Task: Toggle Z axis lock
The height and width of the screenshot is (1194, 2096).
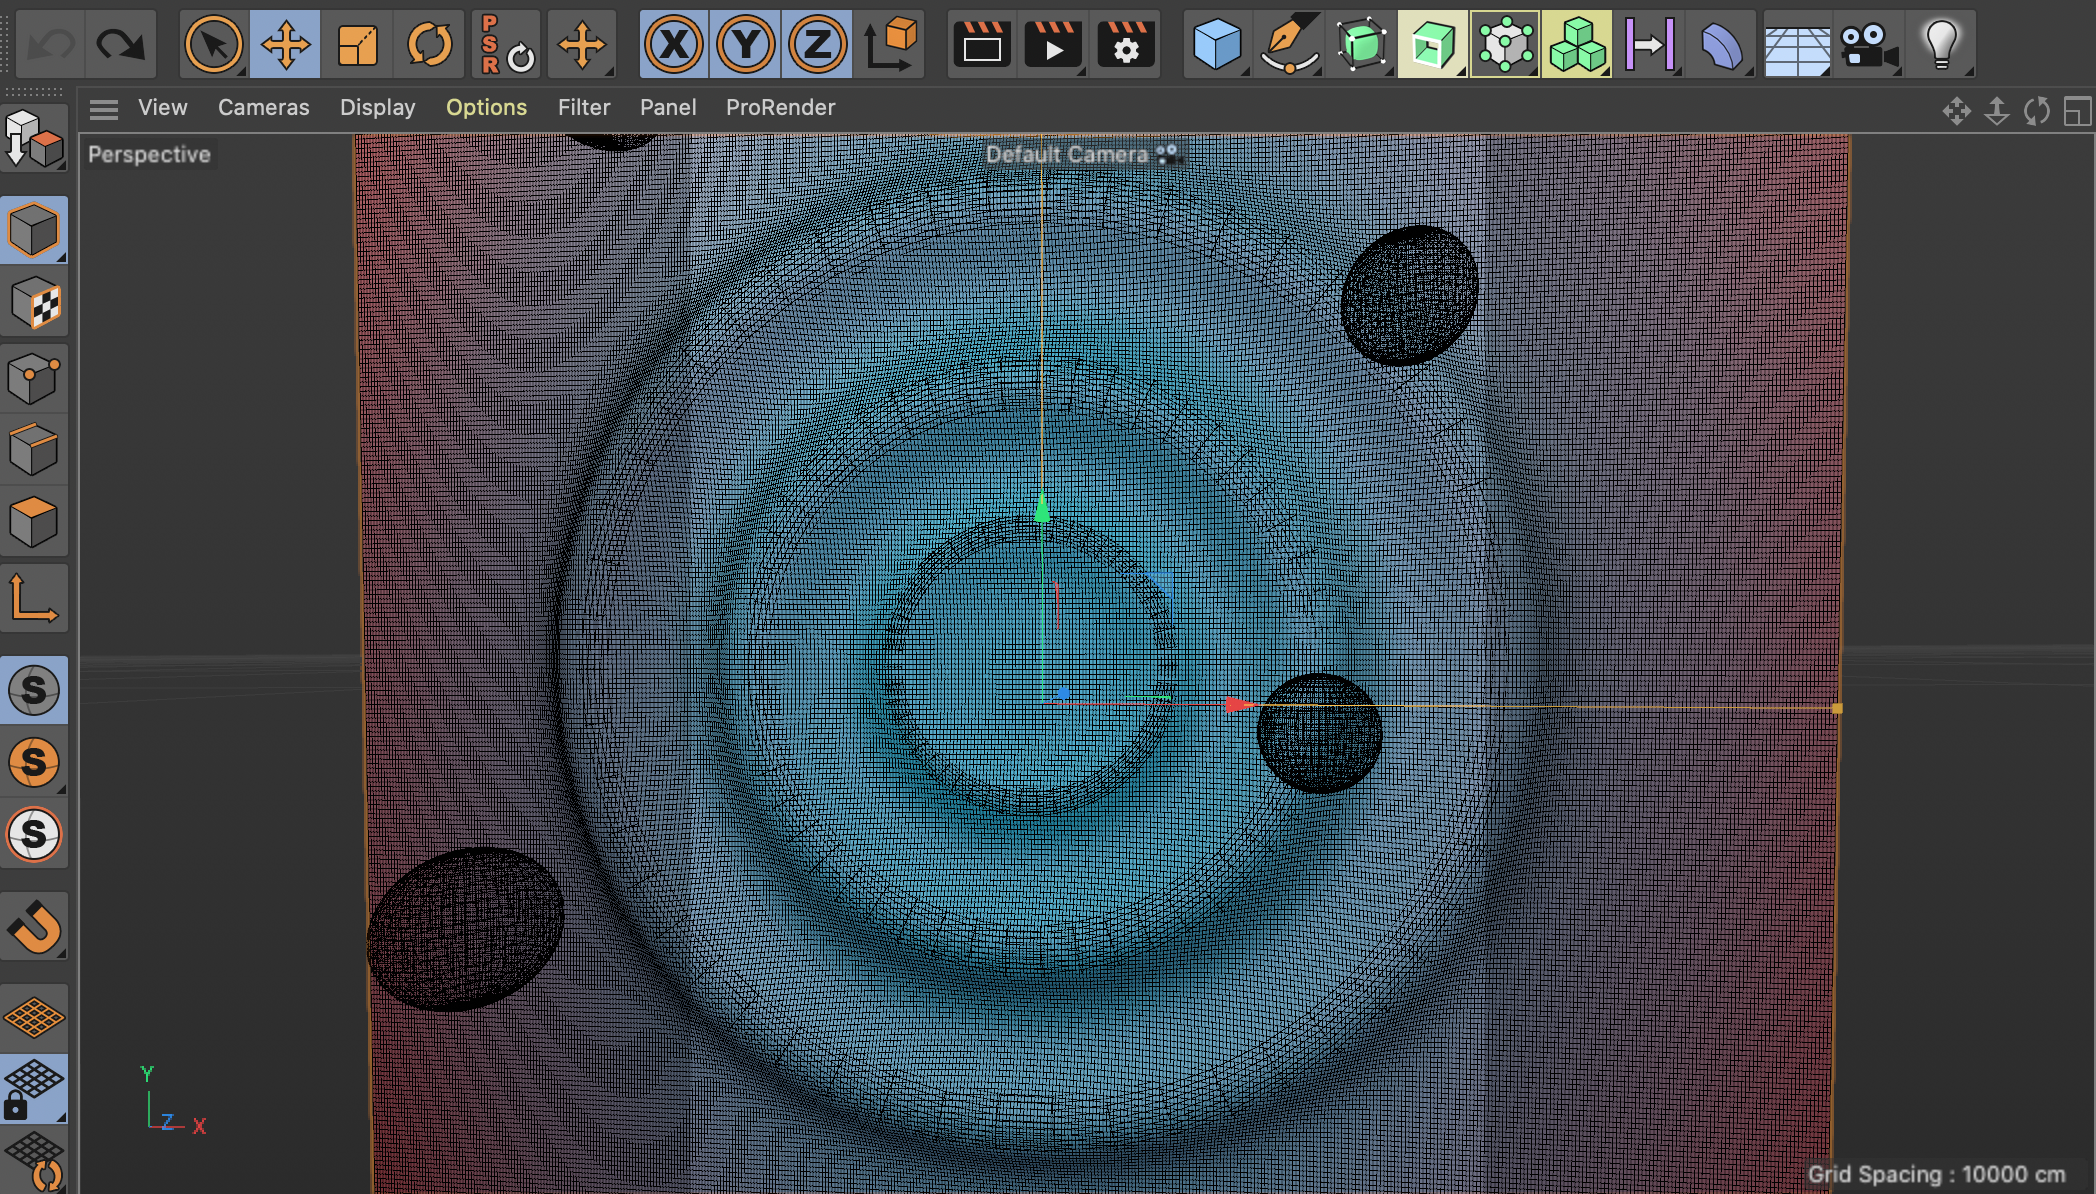Action: tap(818, 44)
